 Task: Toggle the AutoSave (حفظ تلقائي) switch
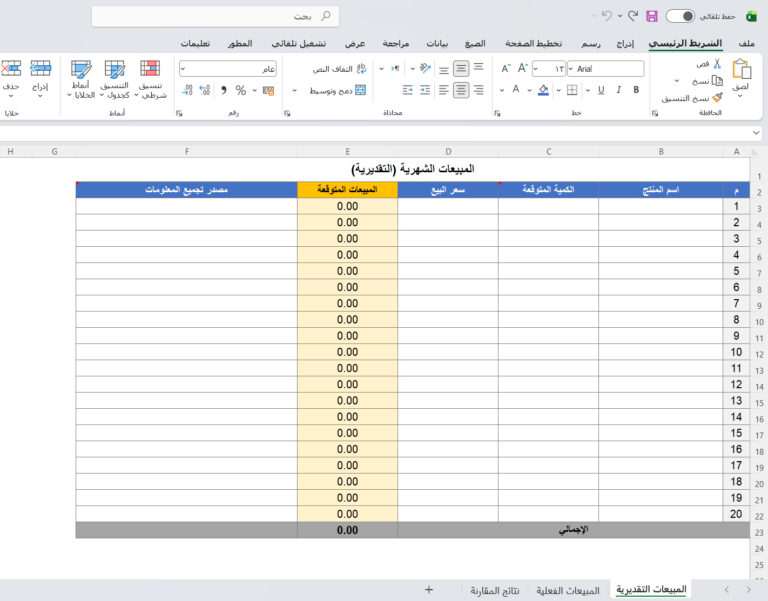680,17
